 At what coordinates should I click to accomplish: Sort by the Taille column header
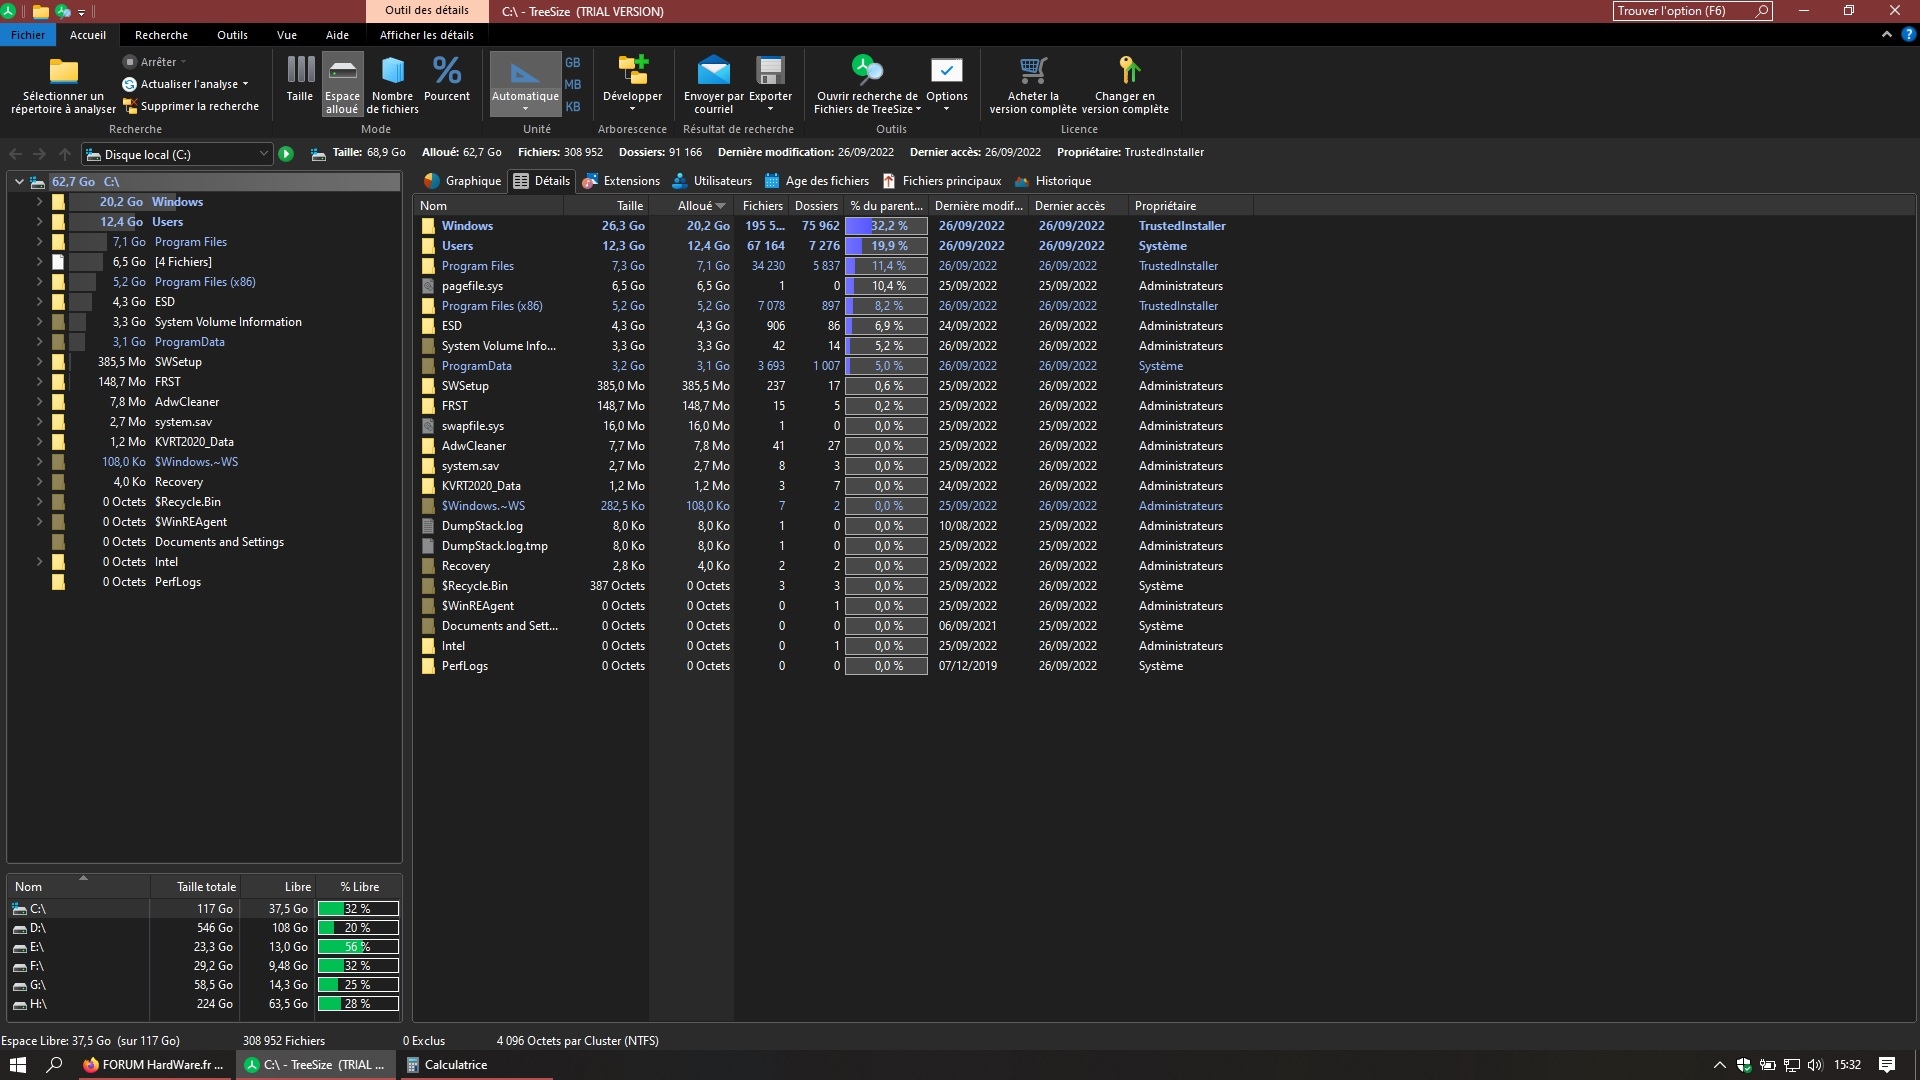pyautogui.click(x=607, y=206)
